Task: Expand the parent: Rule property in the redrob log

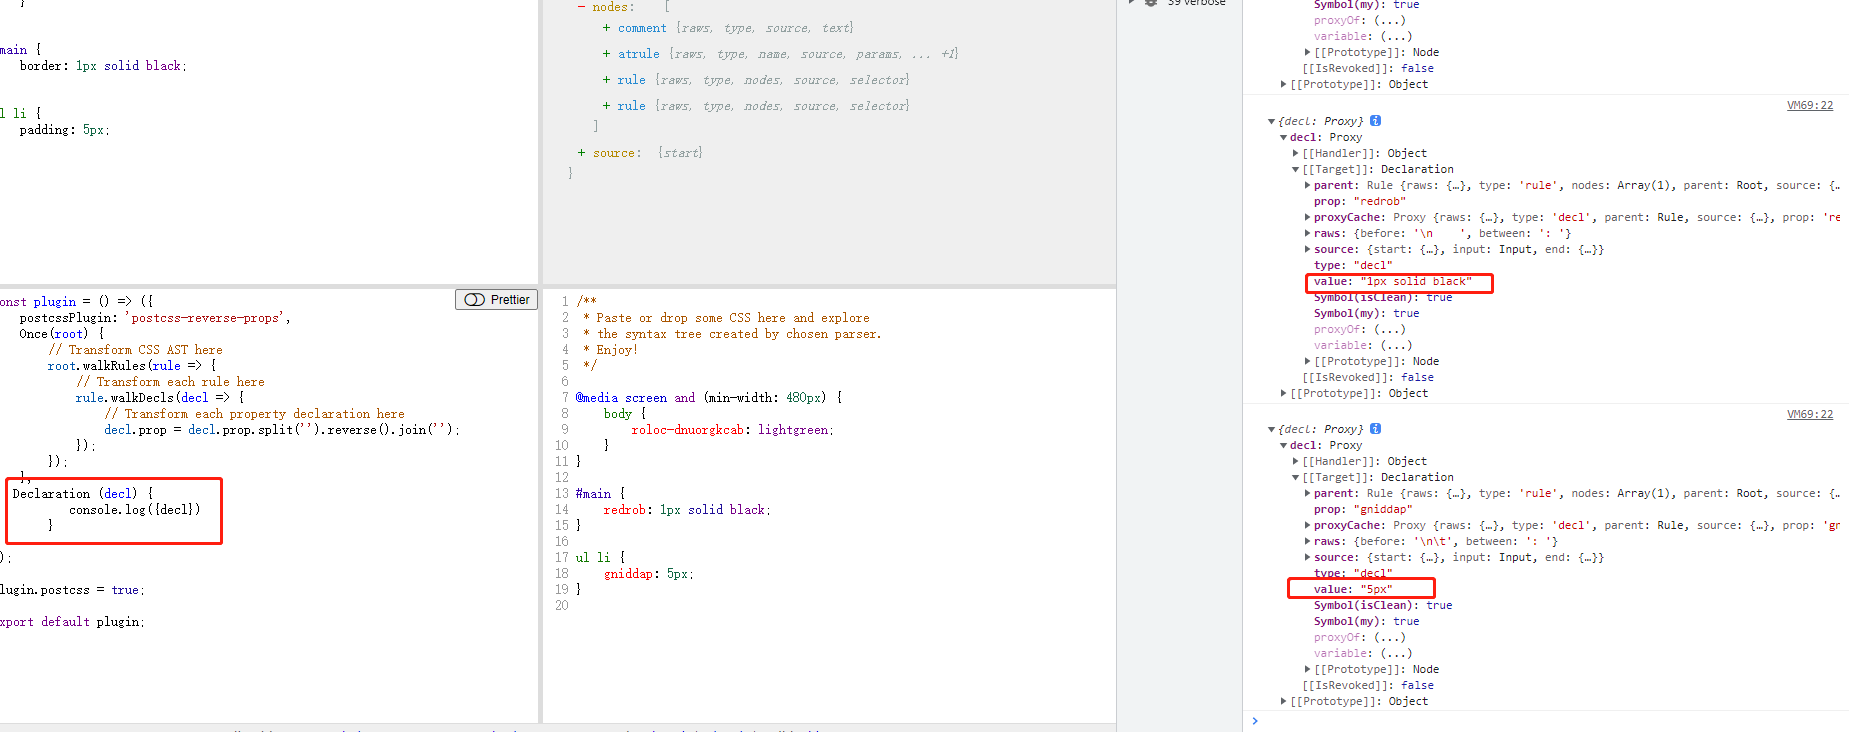Action: pos(1308,185)
